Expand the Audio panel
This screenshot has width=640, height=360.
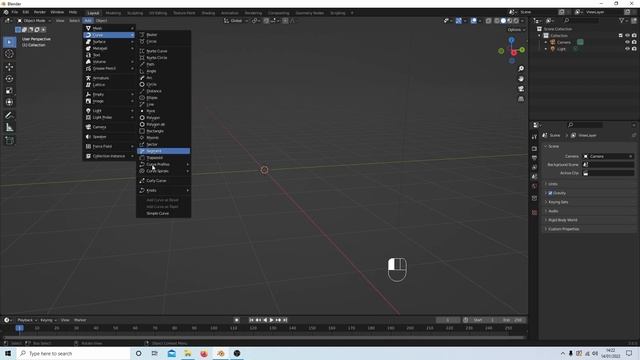tap(588, 211)
